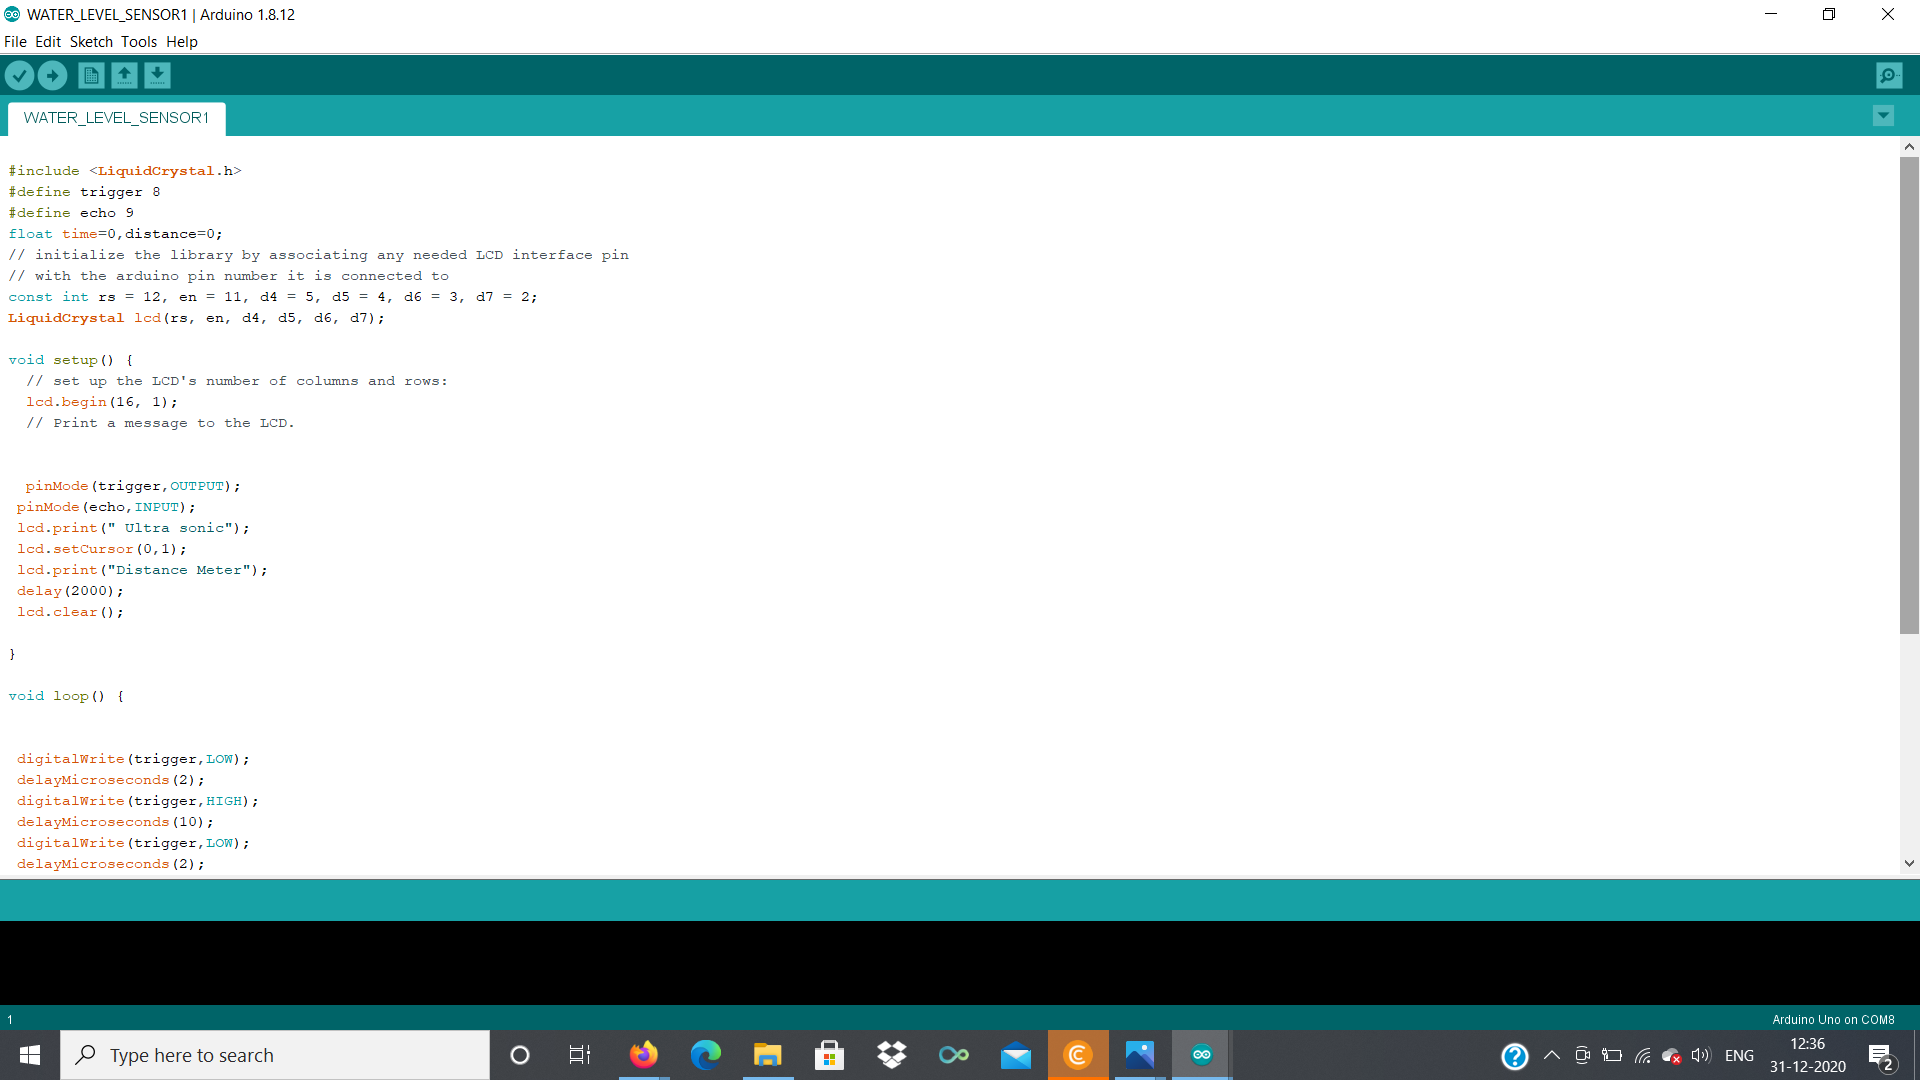Click the battery status tray icon
The image size is (1920, 1080).
[1612, 1055]
